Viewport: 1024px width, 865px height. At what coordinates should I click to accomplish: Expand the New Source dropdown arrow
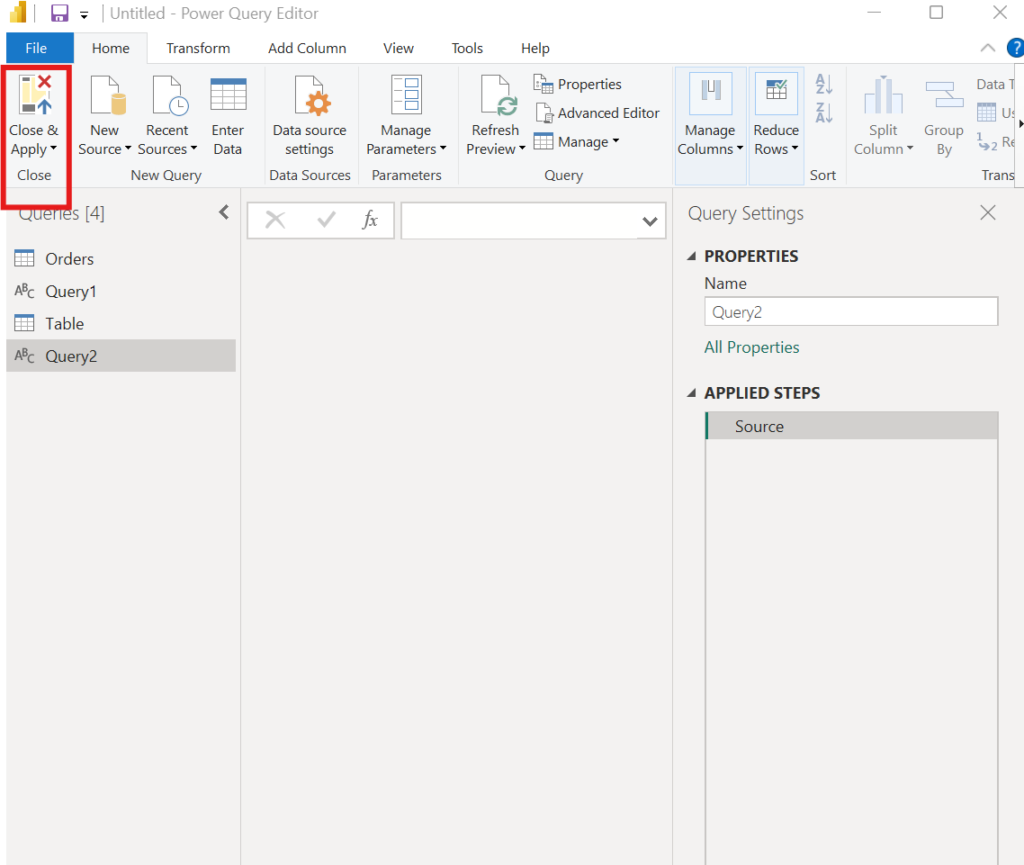pyautogui.click(x=128, y=149)
